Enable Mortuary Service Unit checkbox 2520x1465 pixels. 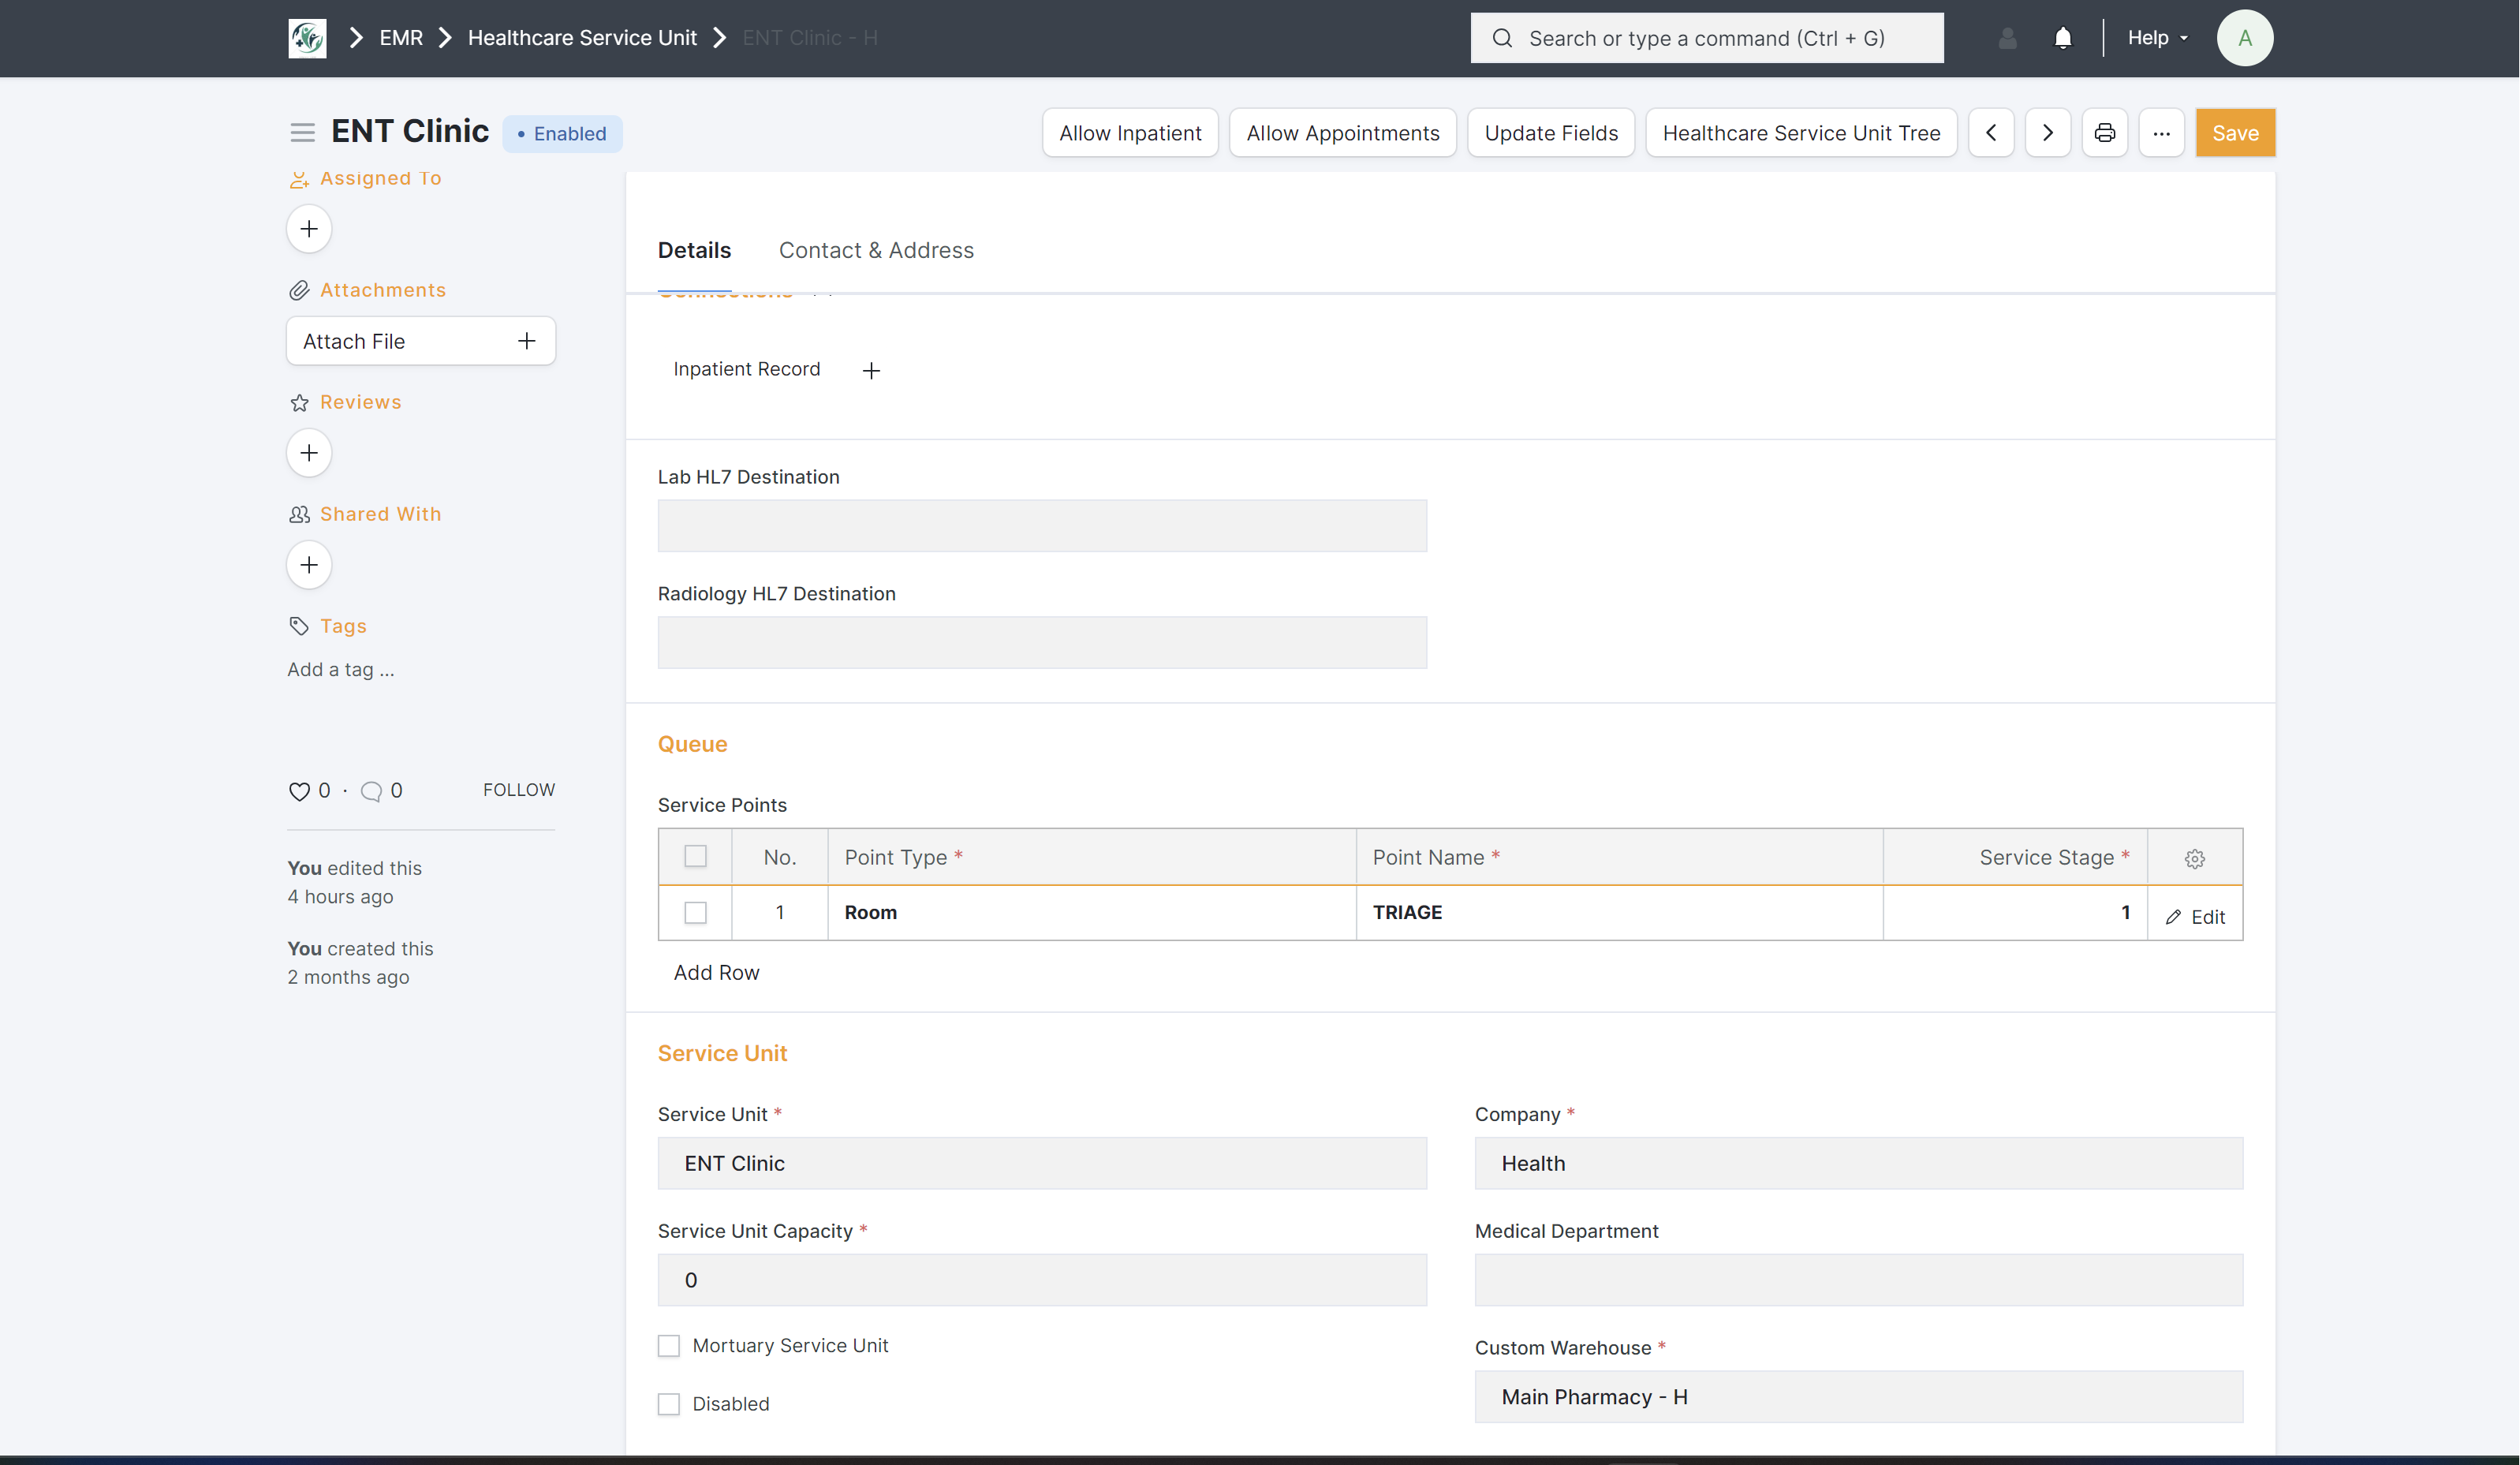[x=669, y=1346]
